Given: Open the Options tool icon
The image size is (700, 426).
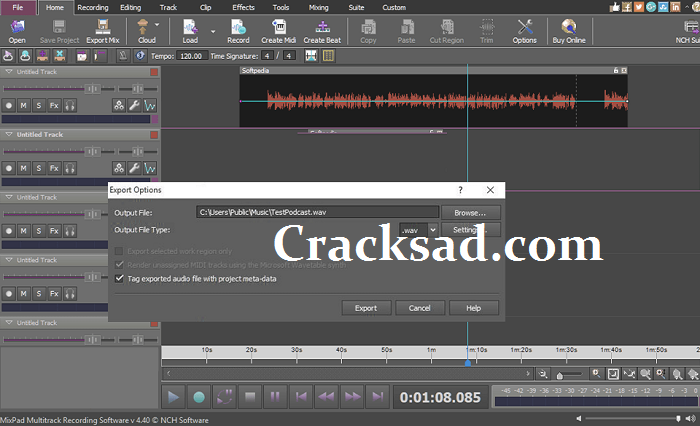Looking at the screenshot, I should pos(525,31).
